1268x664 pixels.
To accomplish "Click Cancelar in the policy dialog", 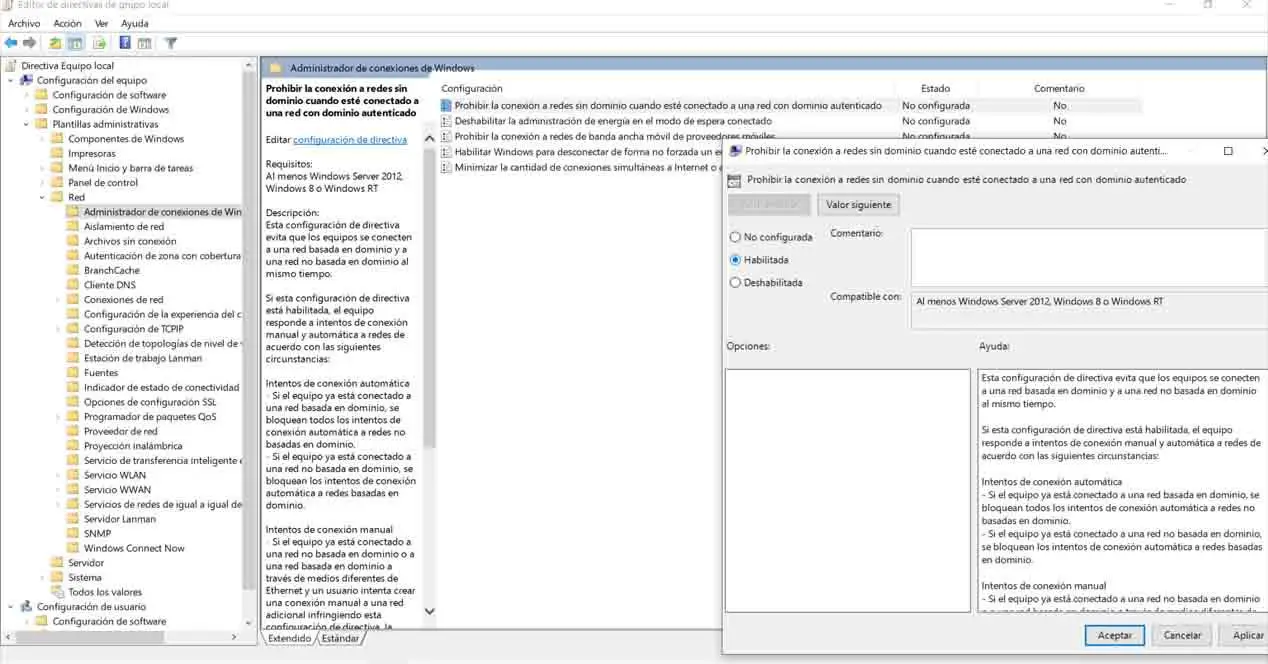I will pos(1182,635).
